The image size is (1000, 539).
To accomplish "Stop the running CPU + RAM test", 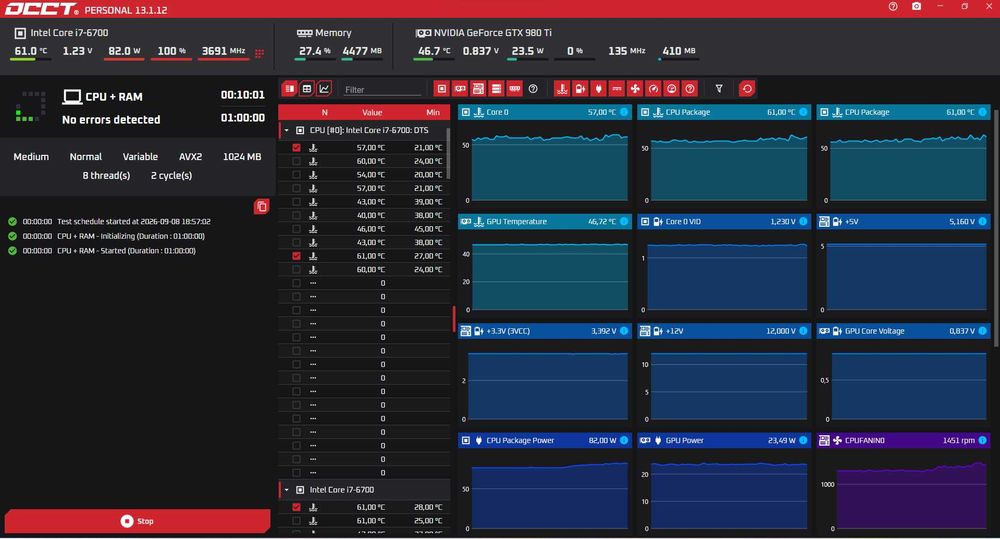I will pyautogui.click(x=137, y=521).
